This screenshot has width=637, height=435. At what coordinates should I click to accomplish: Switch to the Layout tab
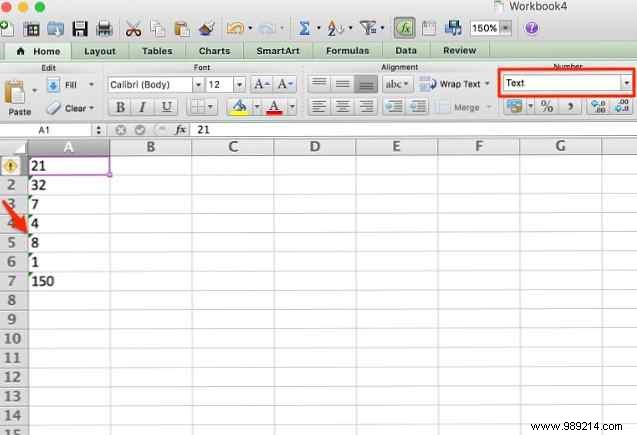100,51
